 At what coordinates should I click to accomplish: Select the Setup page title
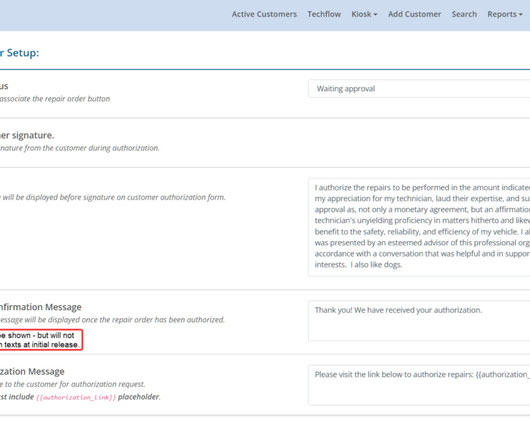pyautogui.click(x=19, y=53)
